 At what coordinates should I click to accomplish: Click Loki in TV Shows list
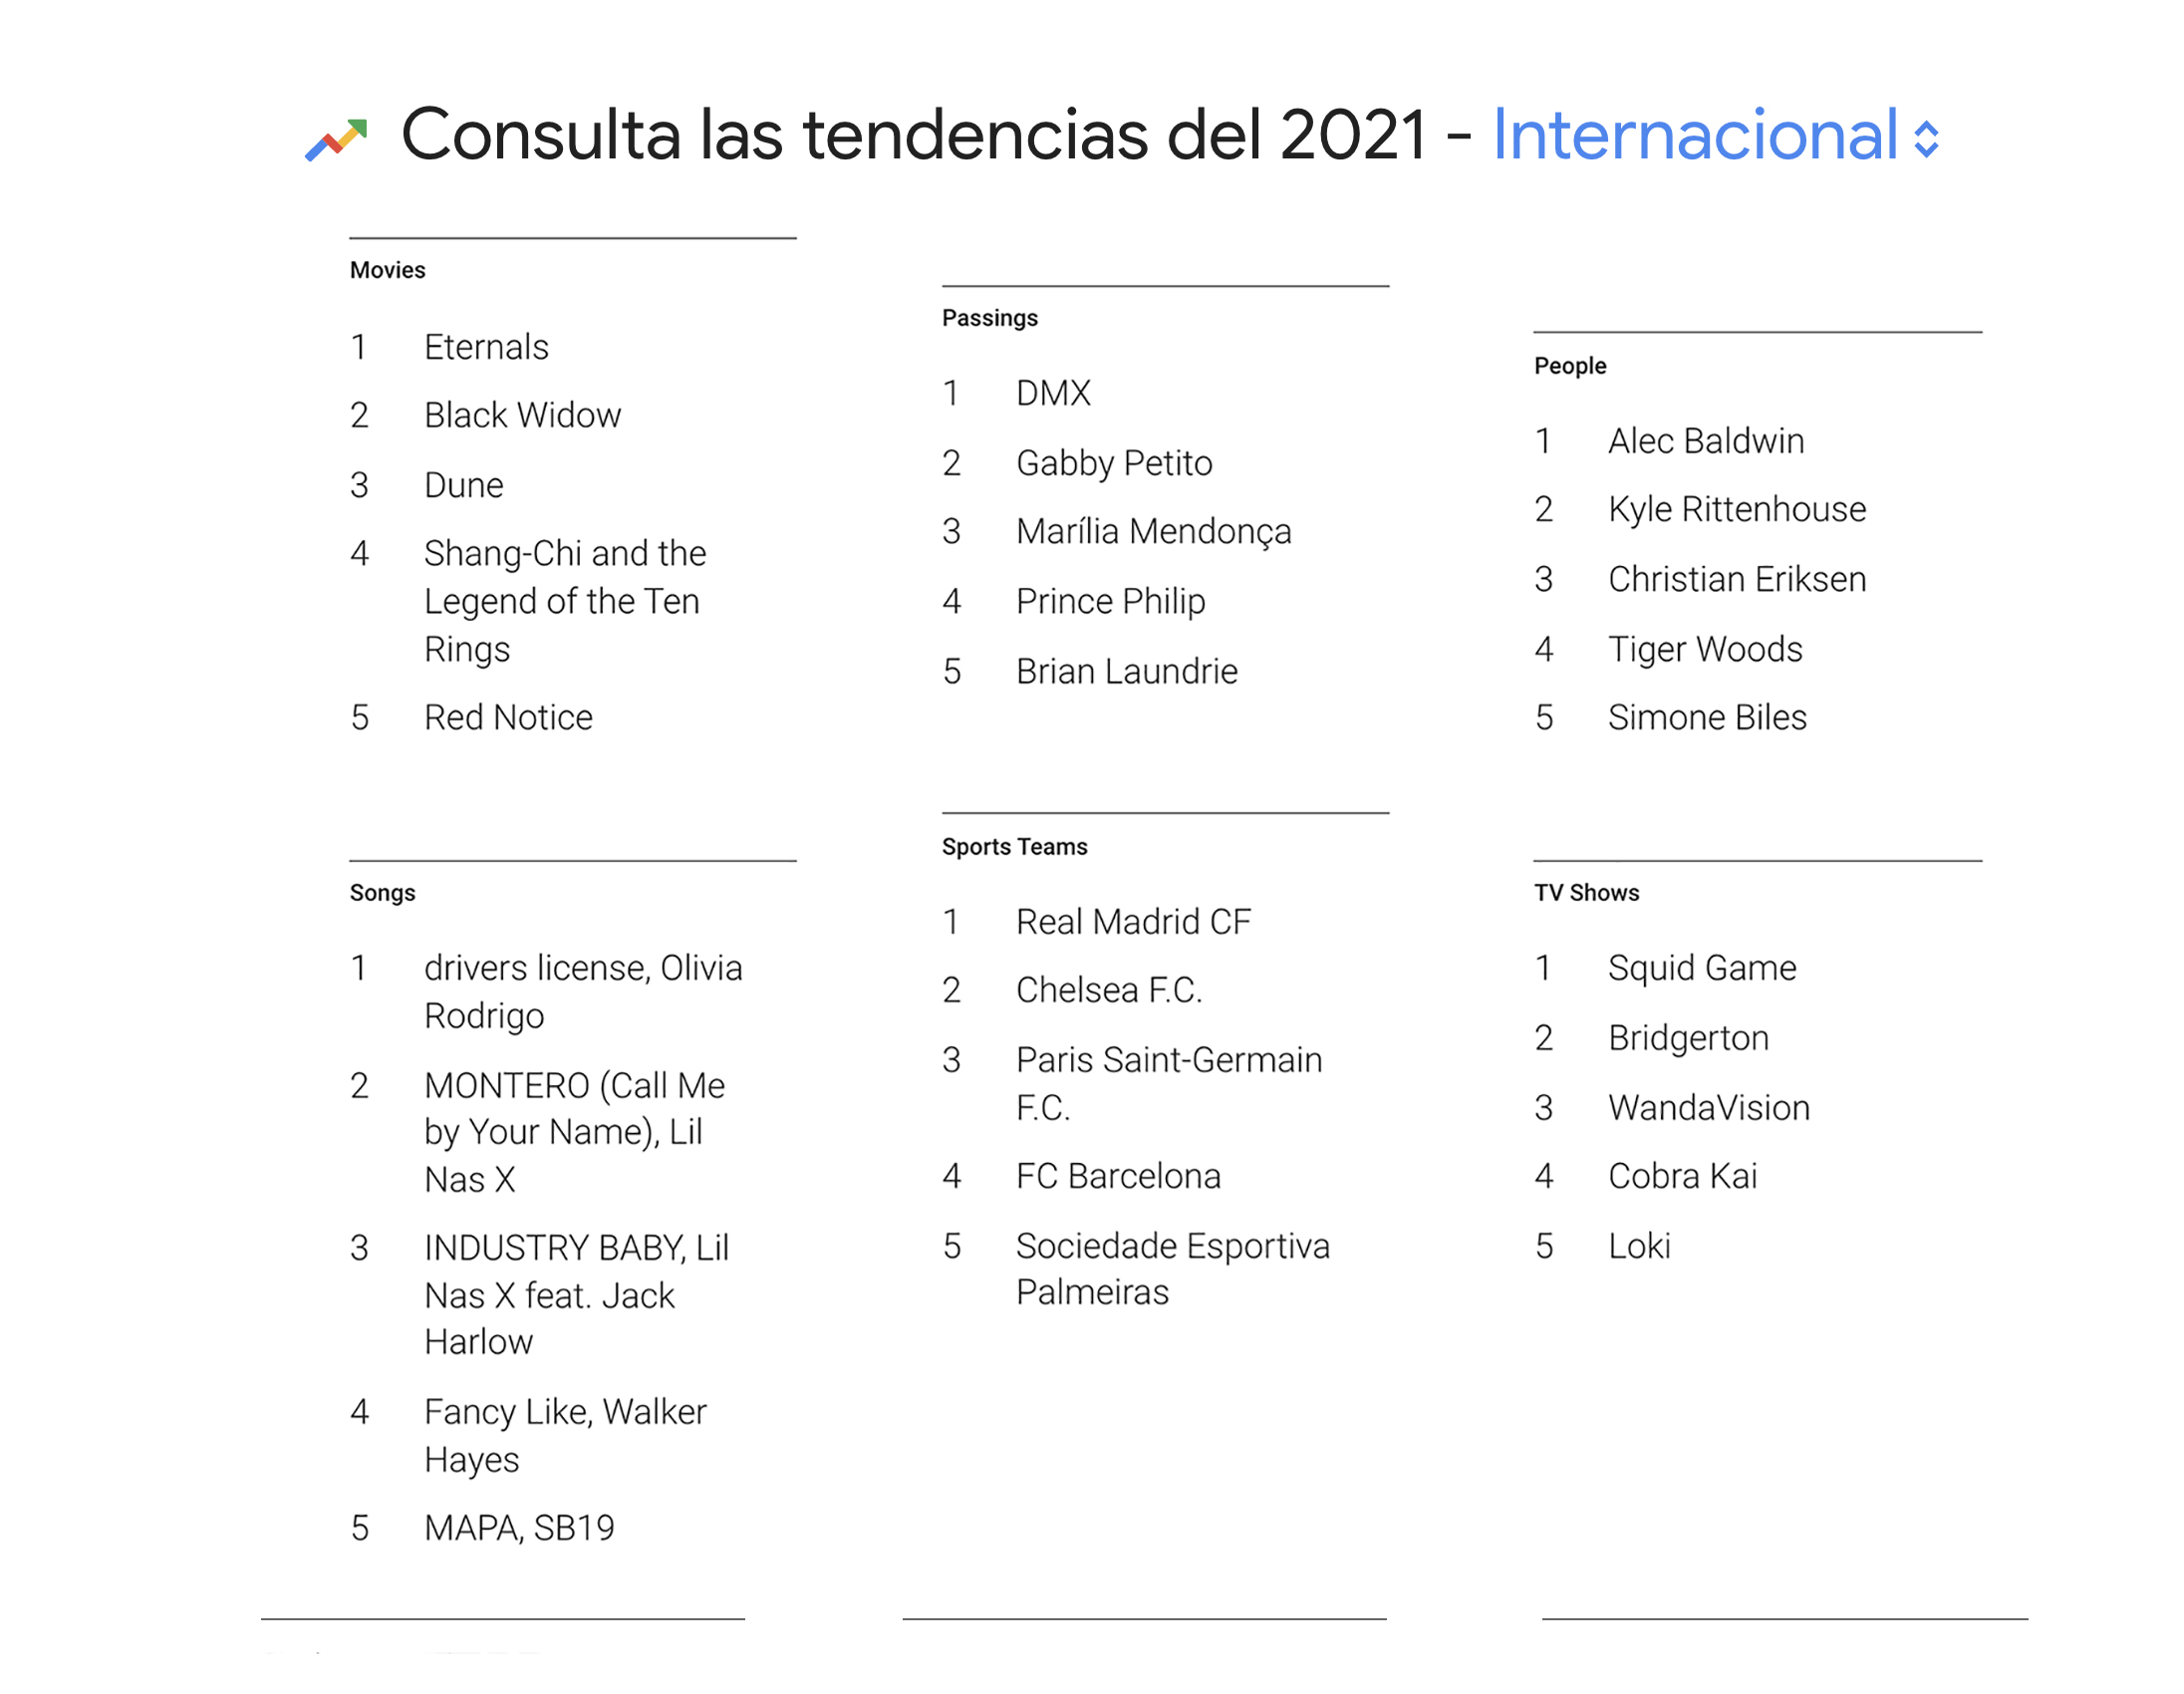pos(1638,1245)
